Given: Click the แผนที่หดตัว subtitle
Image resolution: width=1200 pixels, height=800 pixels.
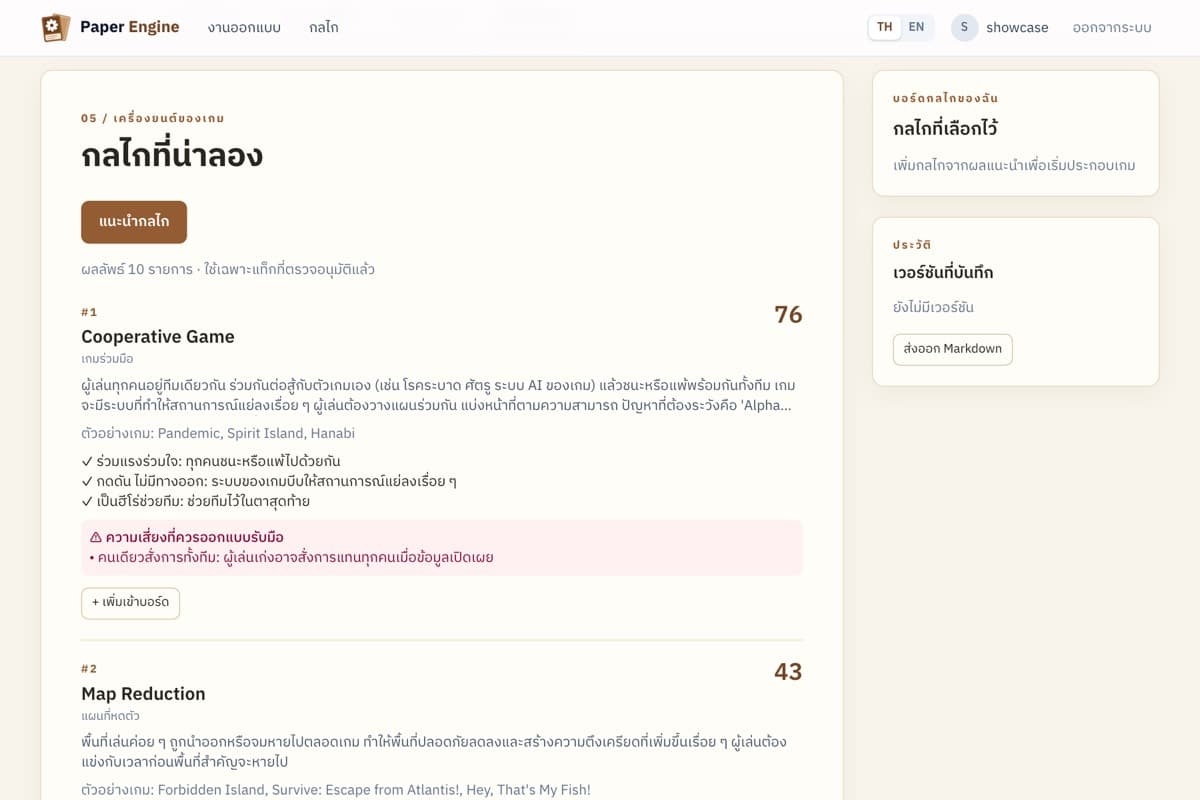Looking at the screenshot, I should tap(110, 716).
